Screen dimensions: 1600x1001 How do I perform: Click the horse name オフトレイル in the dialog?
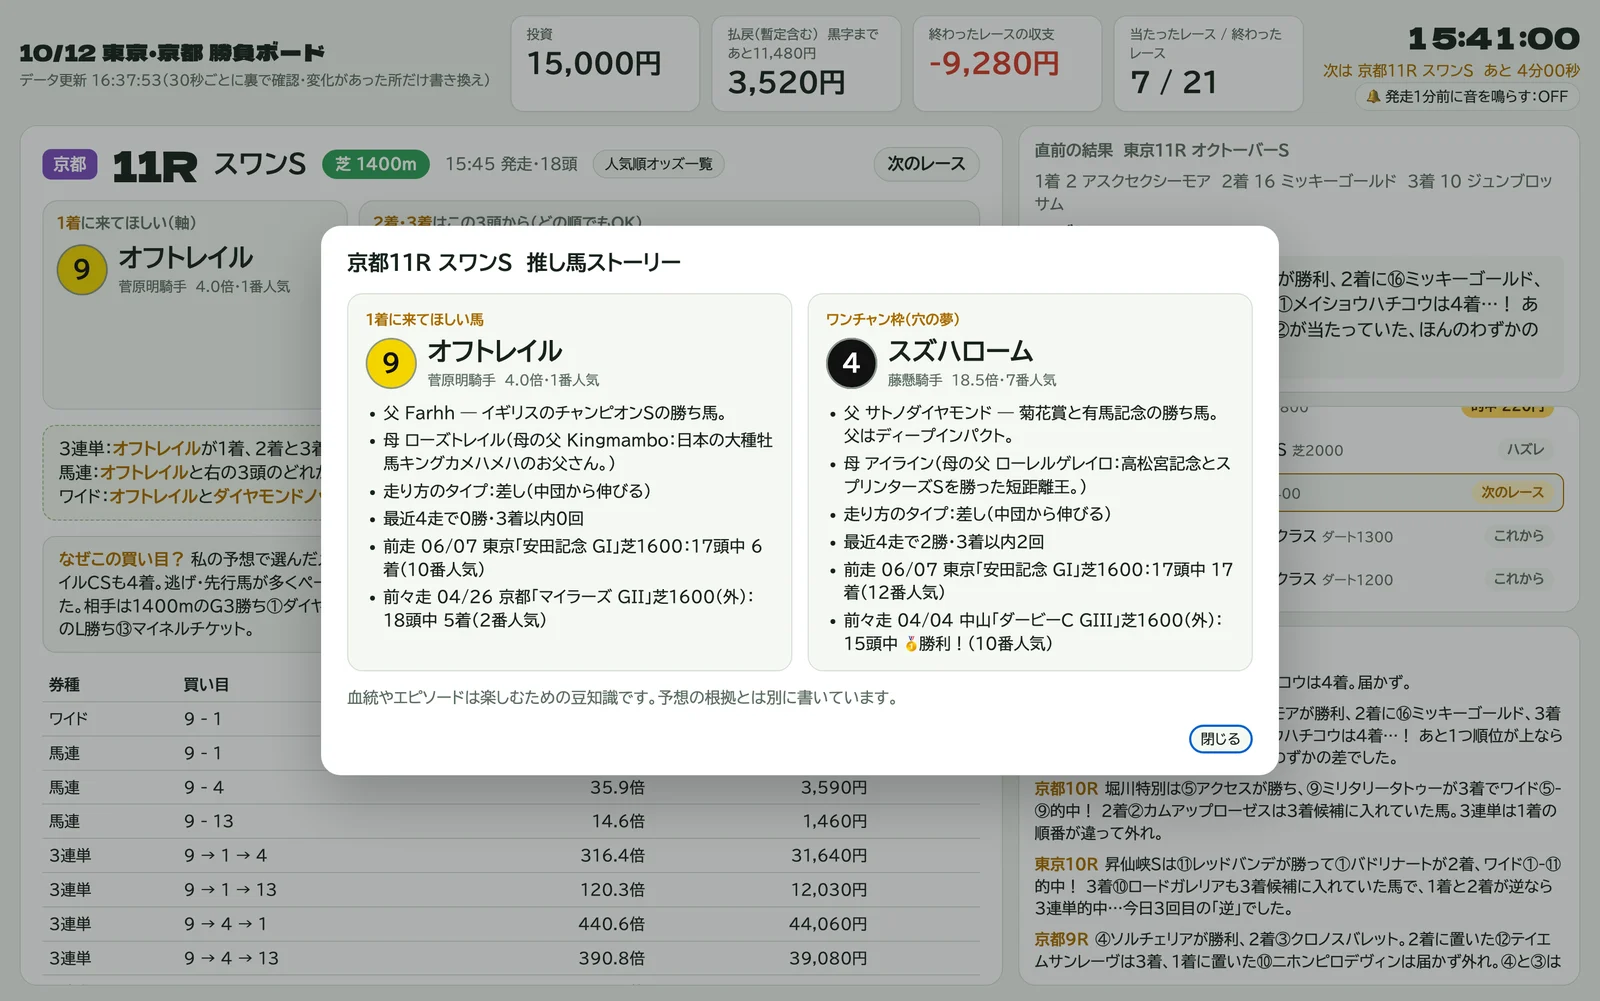click(x=494, y=351)
